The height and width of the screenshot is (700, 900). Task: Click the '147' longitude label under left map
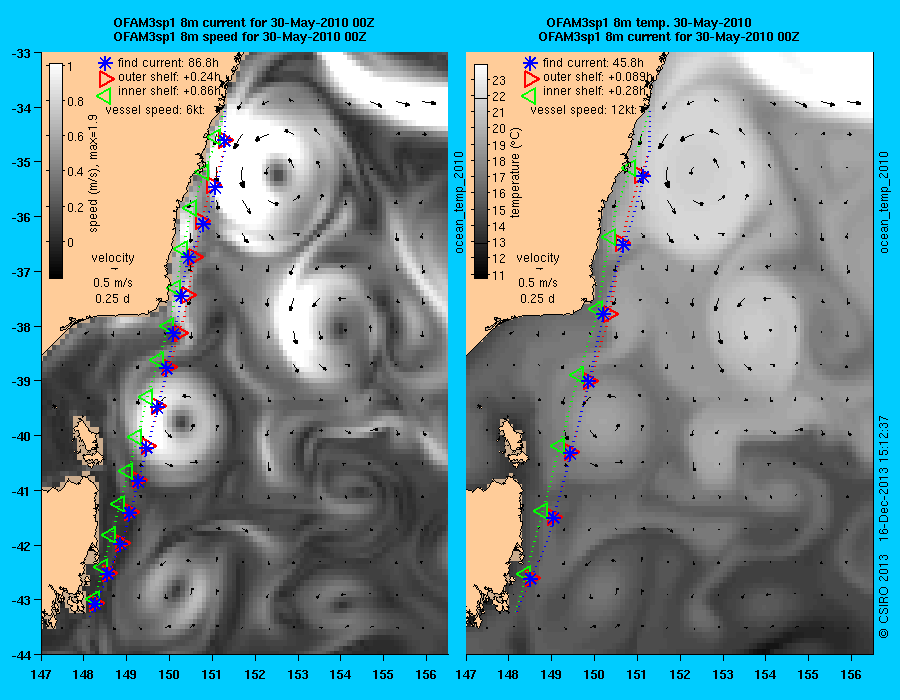pos(41,675)
